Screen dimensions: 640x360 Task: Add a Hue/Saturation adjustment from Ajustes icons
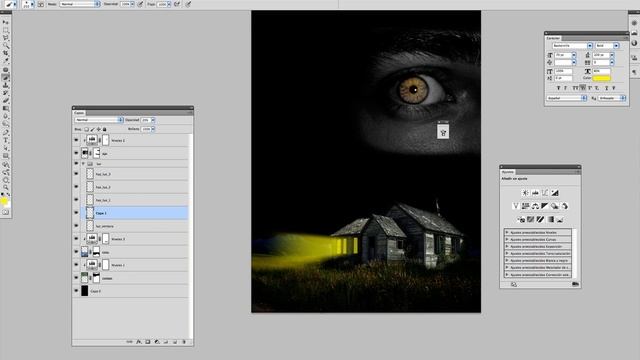coord(525,206)
